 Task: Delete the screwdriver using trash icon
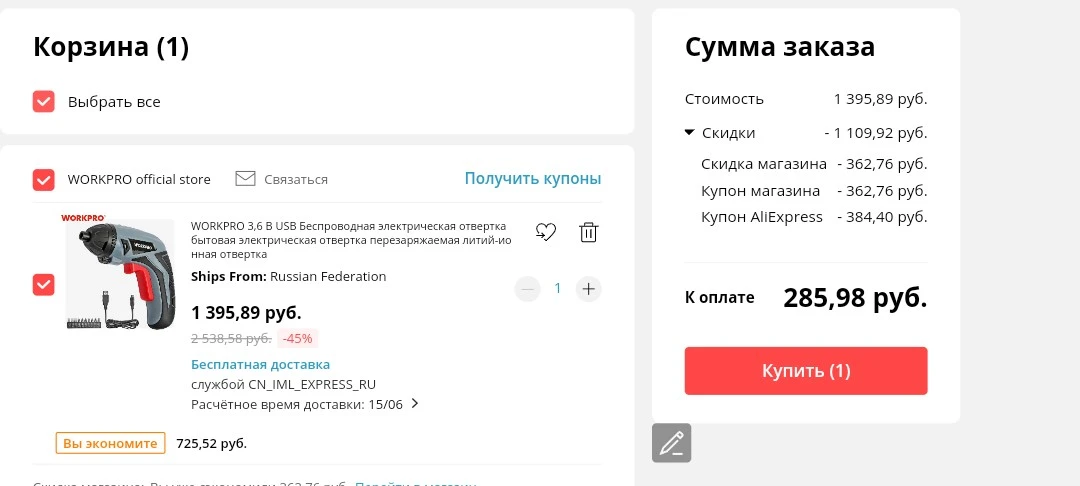(588, 232)
